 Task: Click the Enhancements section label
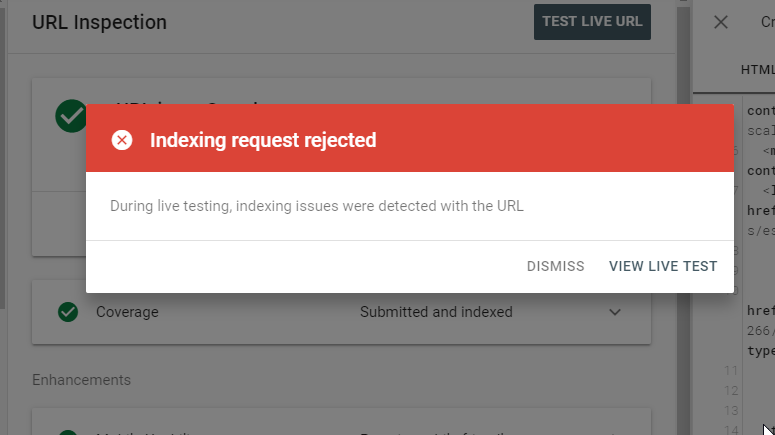click(x=82, y=380)
